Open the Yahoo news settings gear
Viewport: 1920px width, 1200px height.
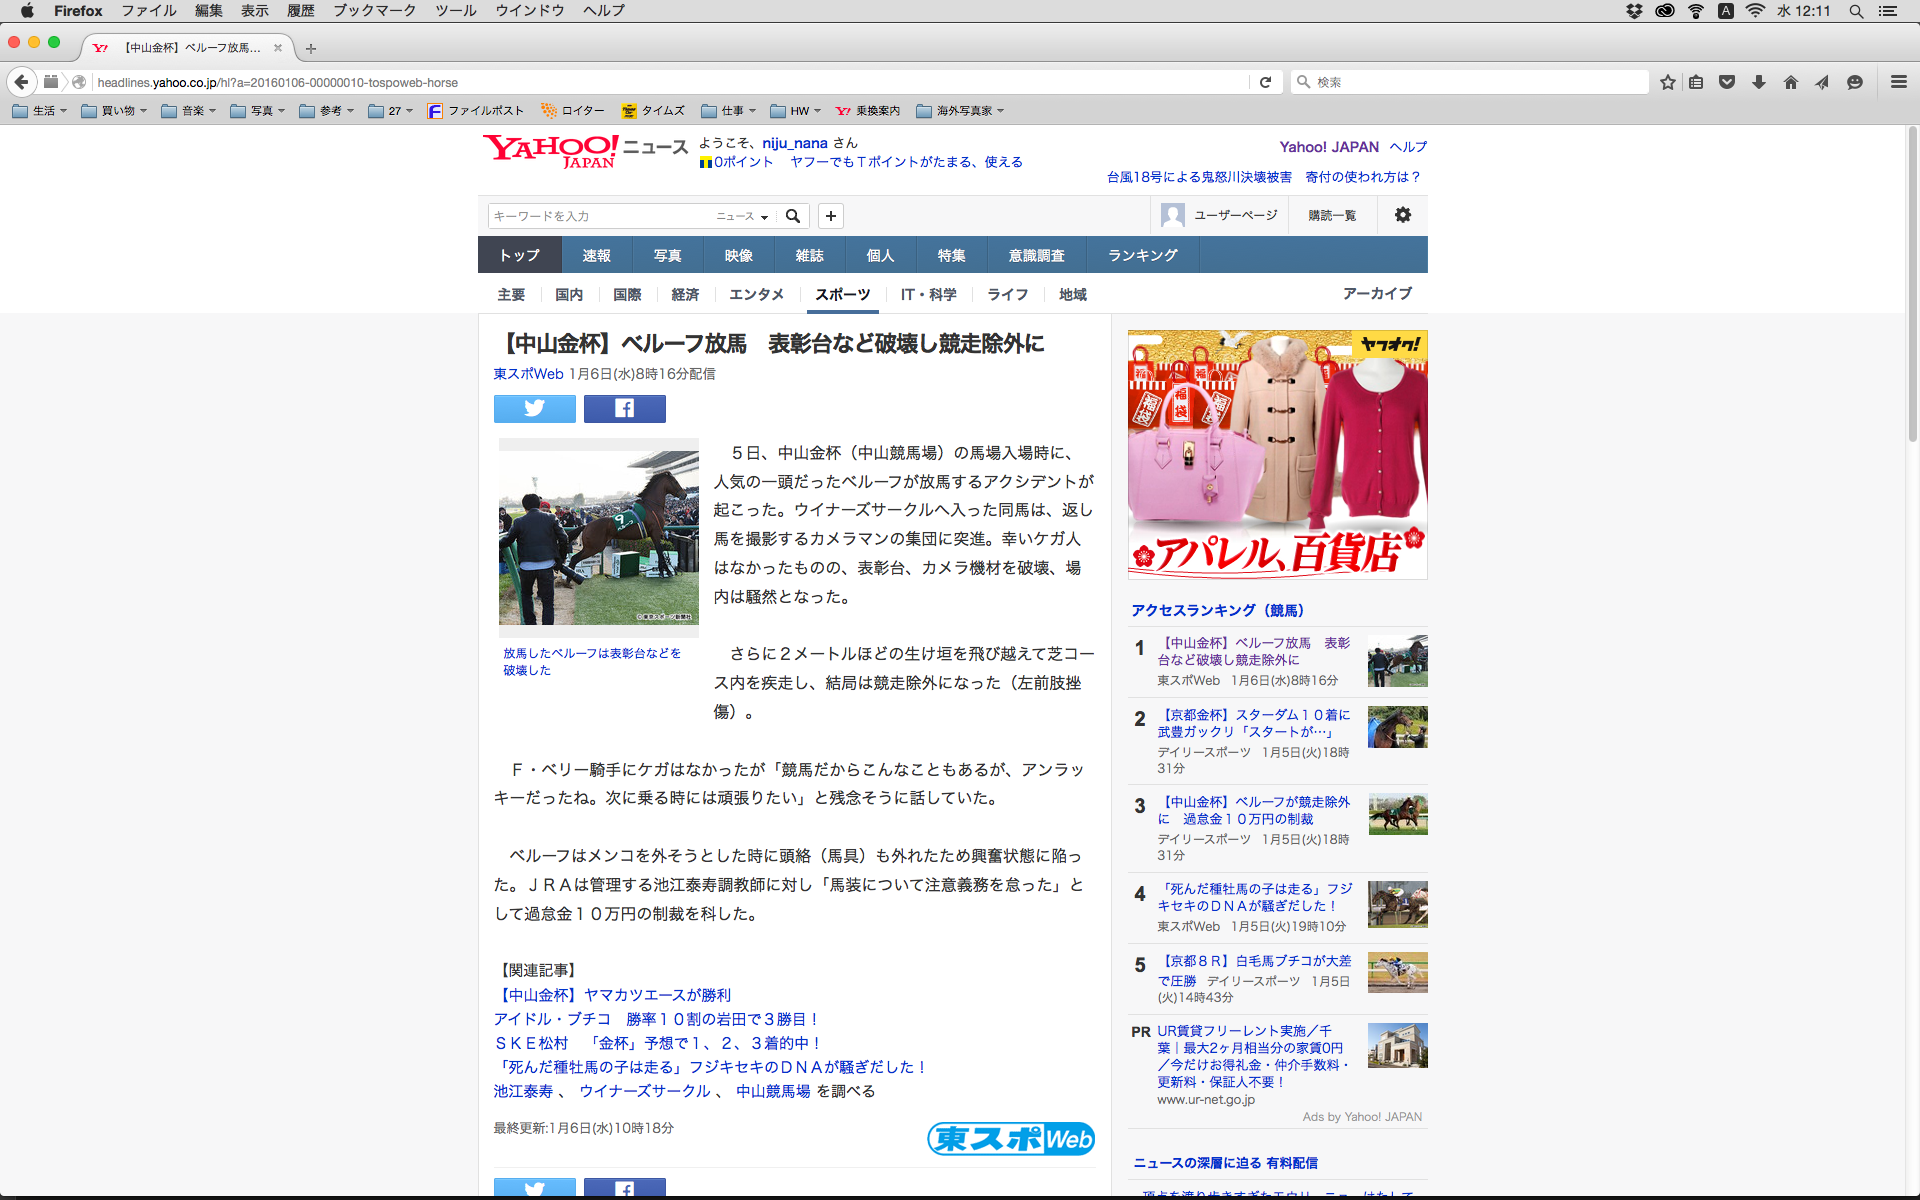tap(1402, 215)
